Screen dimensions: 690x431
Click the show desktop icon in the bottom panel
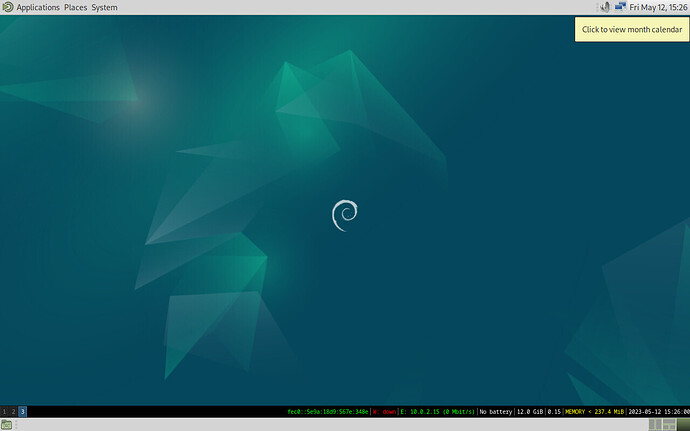pyautogui.click(x=6, y=425)
